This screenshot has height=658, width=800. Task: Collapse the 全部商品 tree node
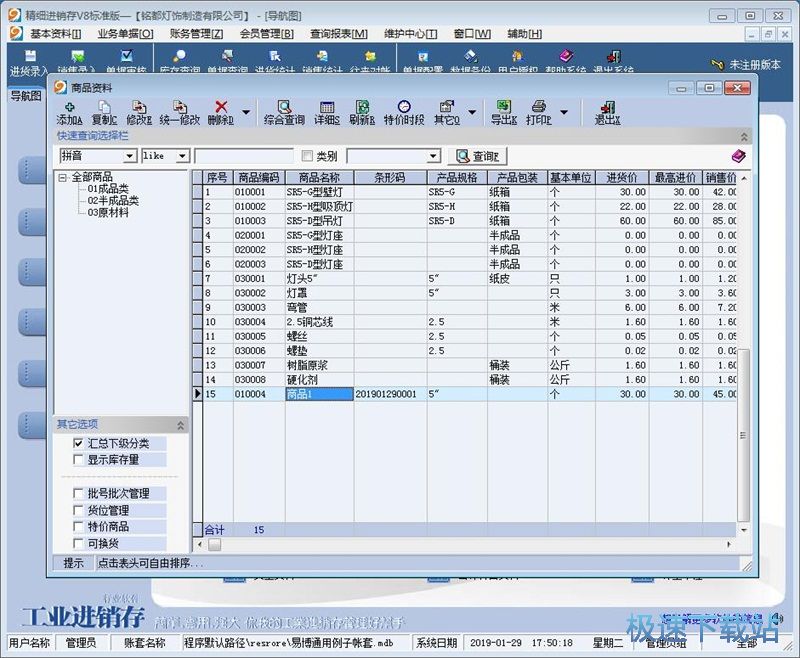(63, 178)
